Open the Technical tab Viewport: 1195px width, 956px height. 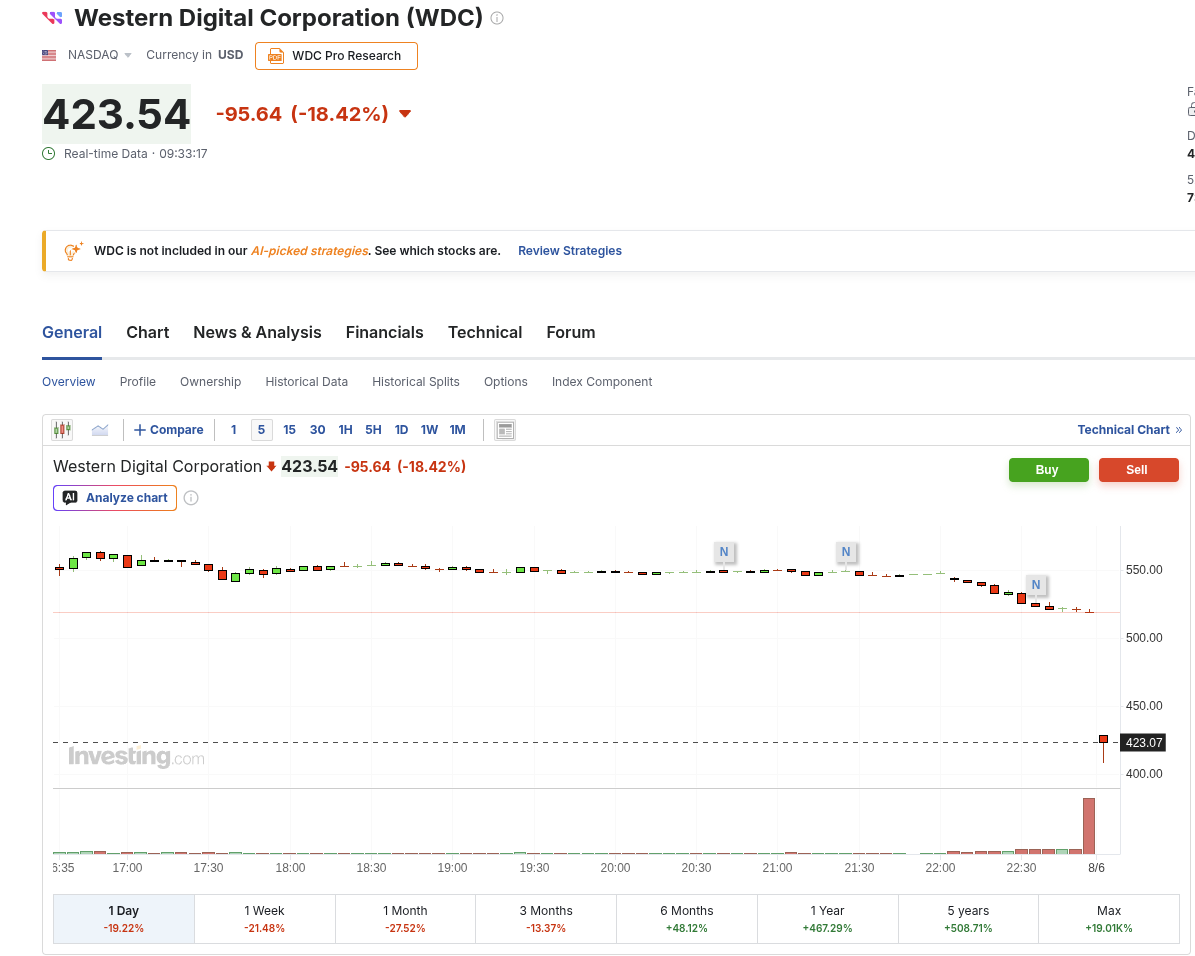click(485, 332)
